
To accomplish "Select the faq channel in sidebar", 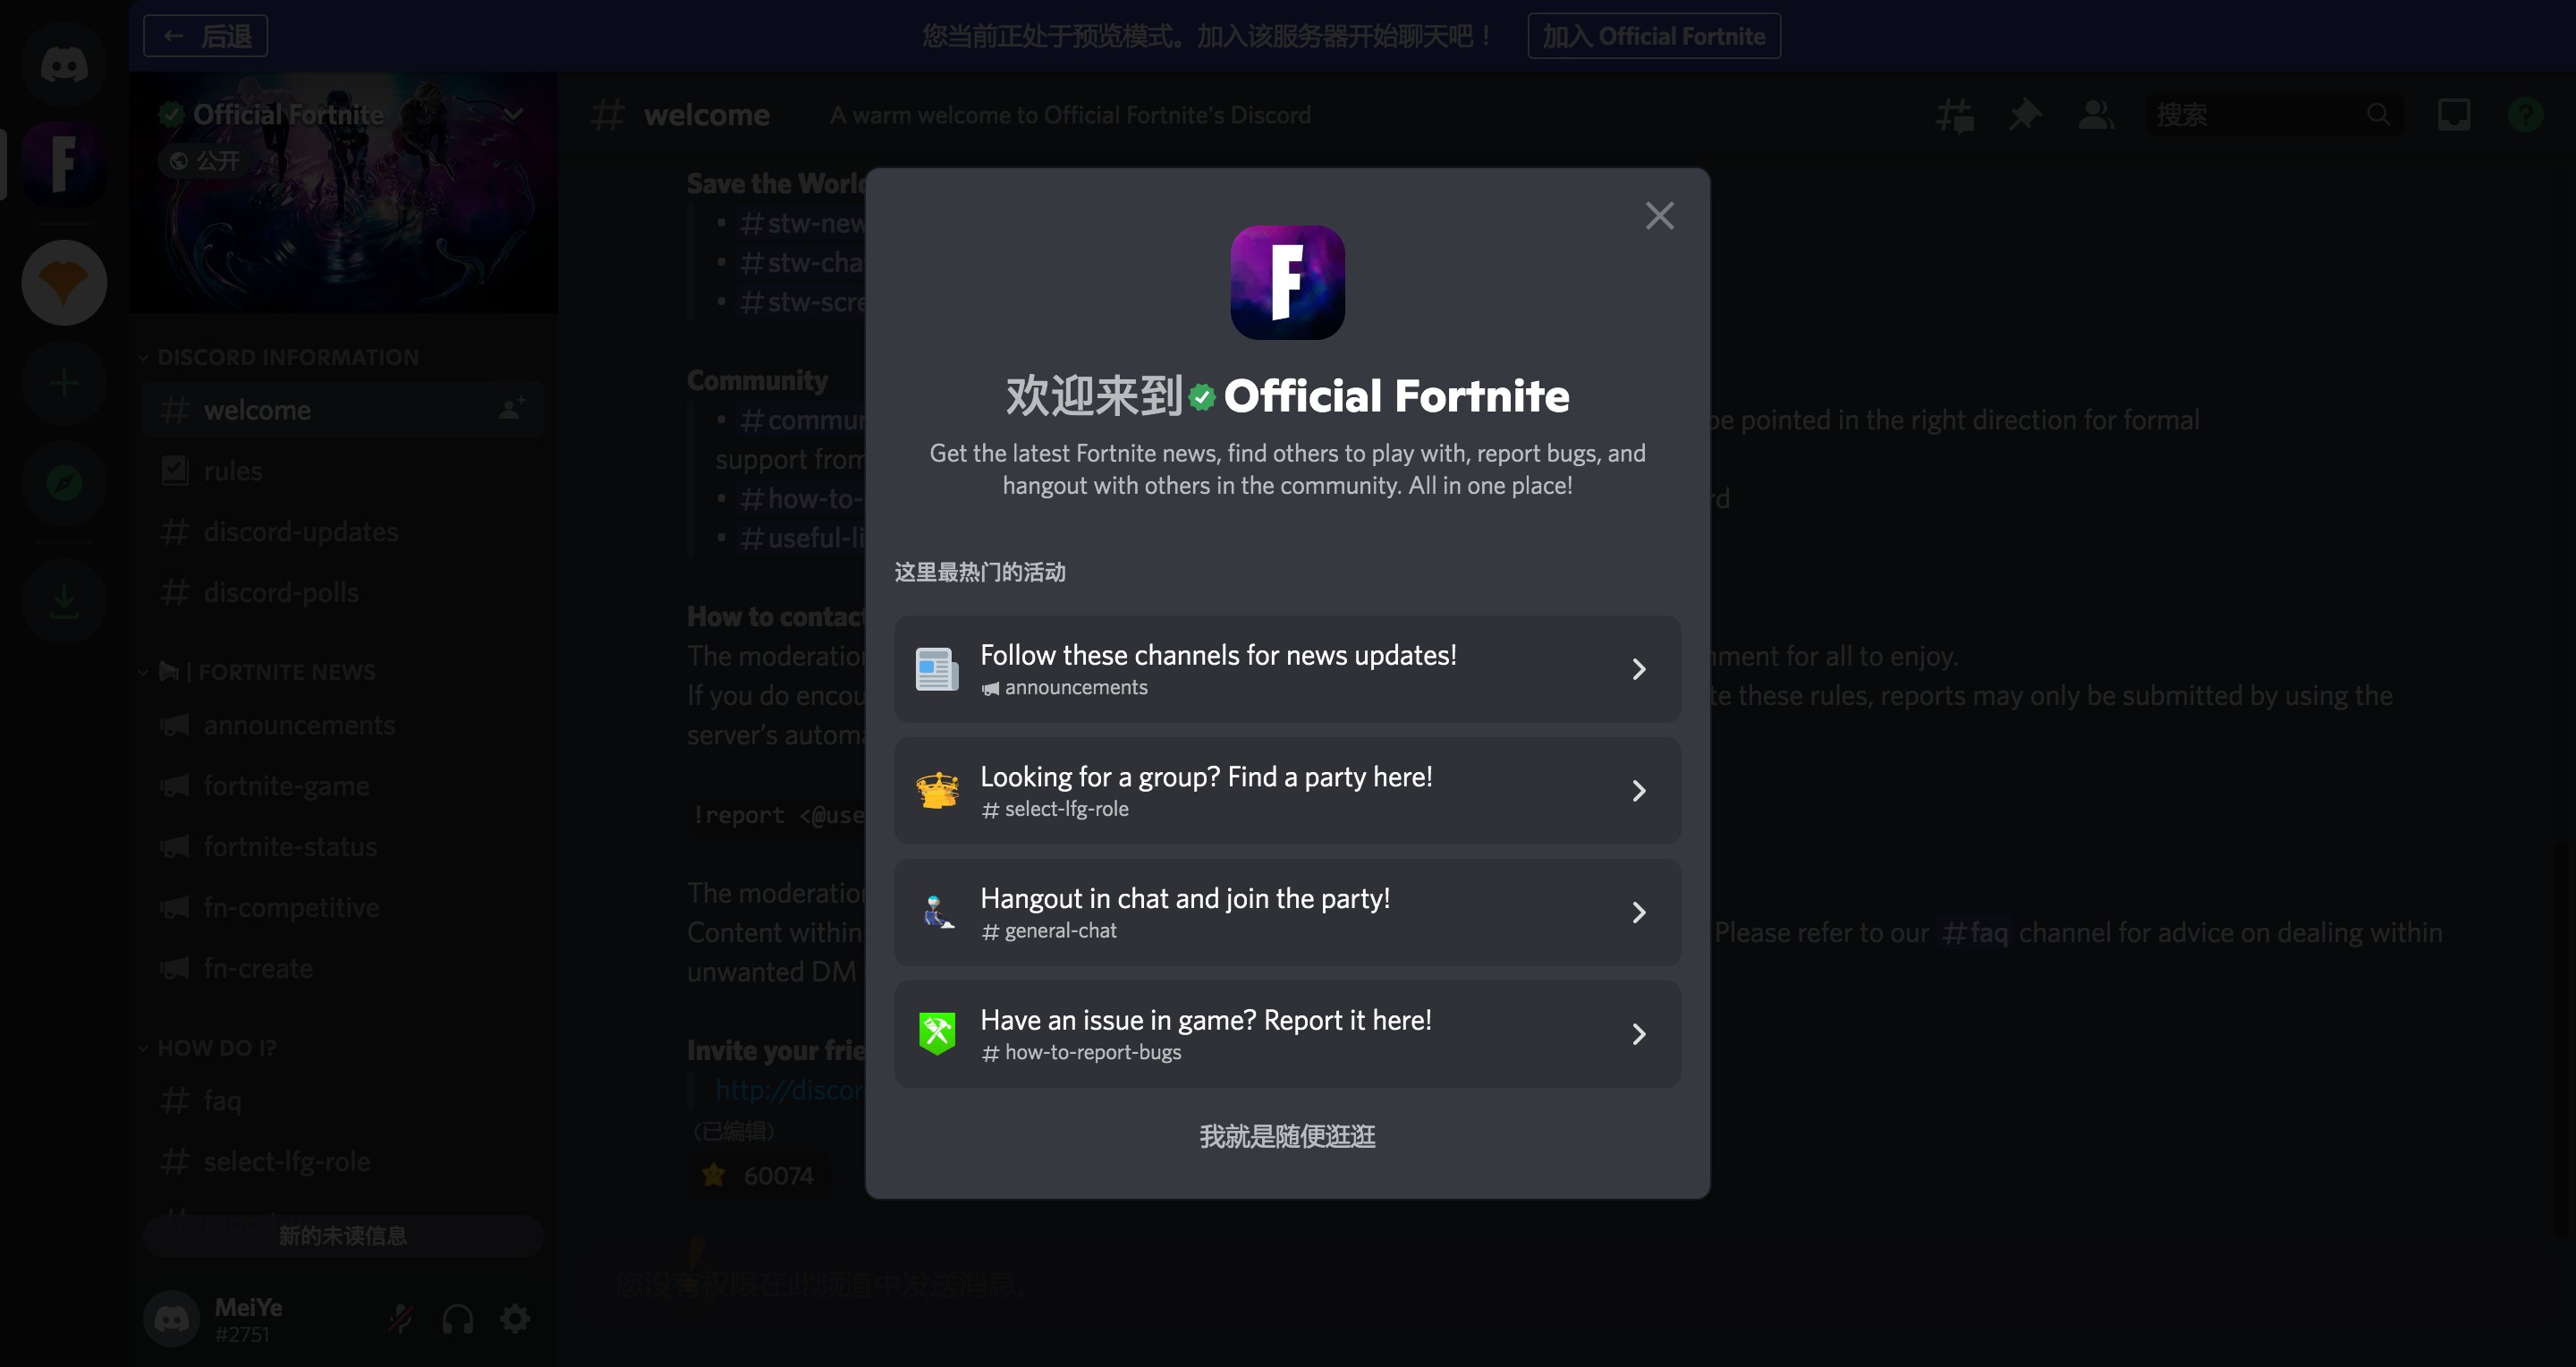I will (343, 1101).
